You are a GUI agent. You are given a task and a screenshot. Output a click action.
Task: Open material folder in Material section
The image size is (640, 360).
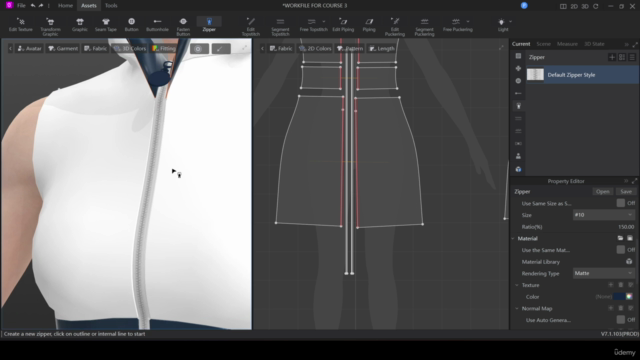pyautogui.click(x=620, y=238)
